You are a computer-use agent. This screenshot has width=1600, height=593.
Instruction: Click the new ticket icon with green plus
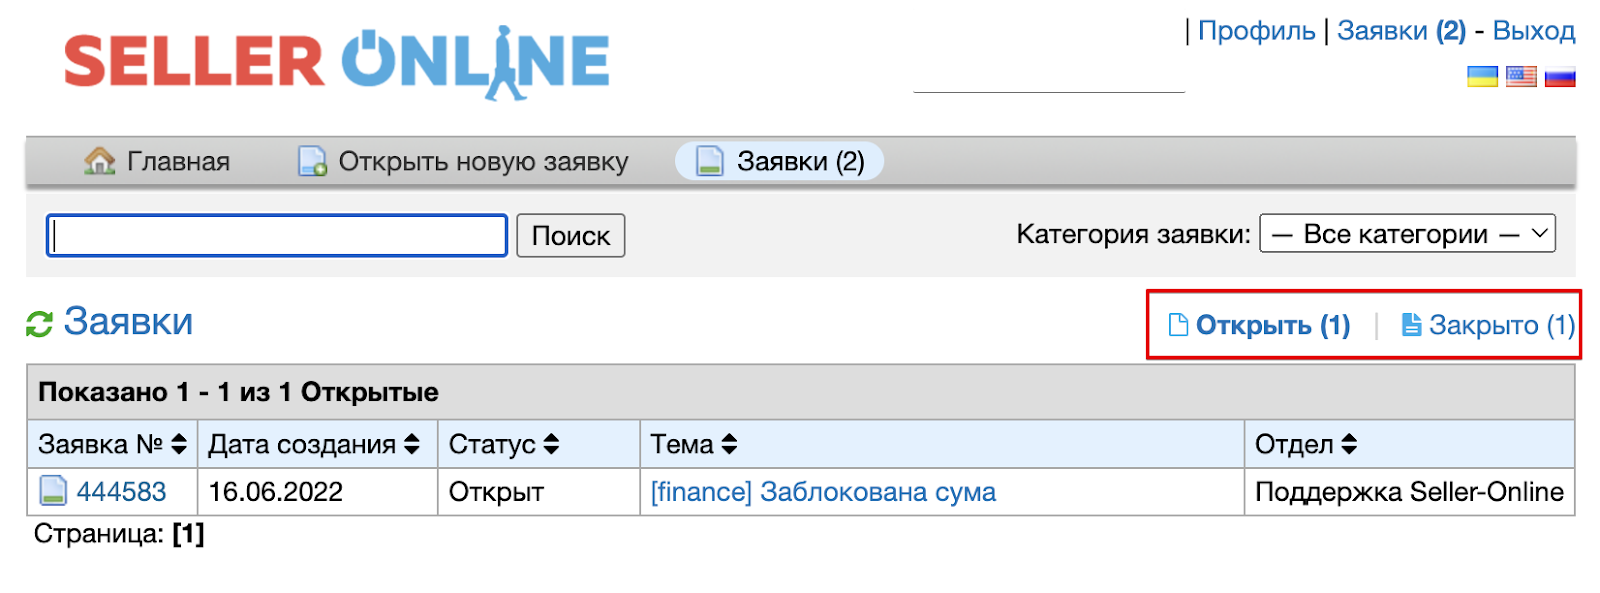313,161
